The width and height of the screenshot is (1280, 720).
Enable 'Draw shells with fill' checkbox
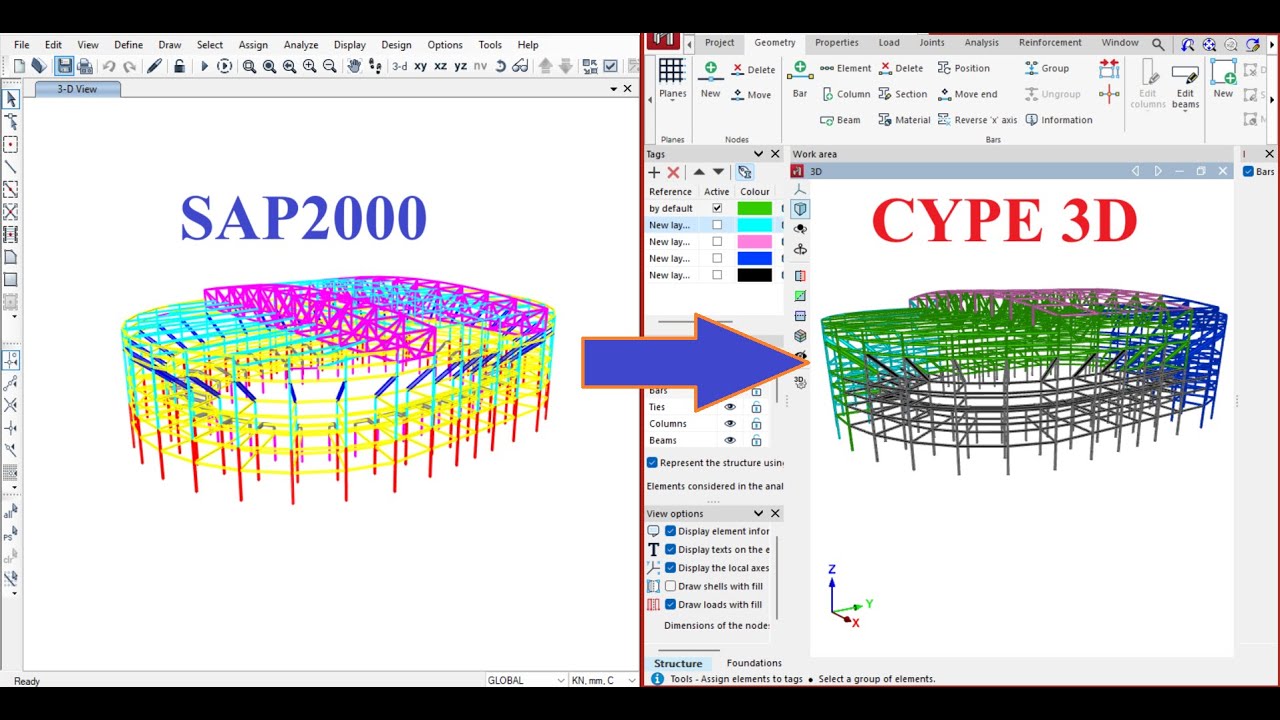click(x=671, y=586)
